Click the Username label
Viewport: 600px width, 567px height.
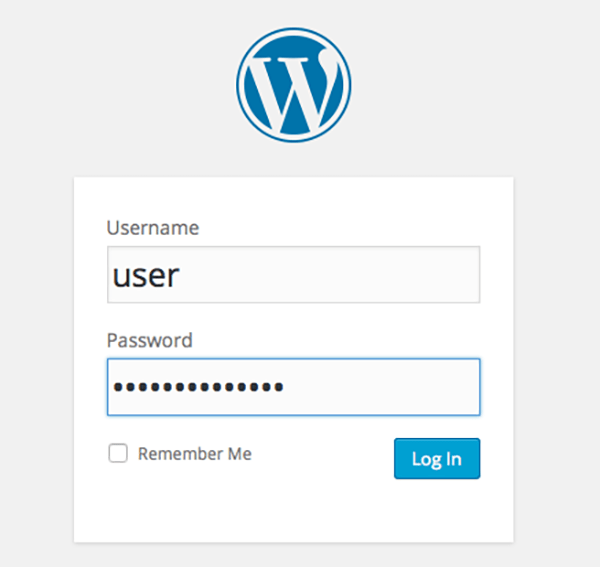pos(152,228)
